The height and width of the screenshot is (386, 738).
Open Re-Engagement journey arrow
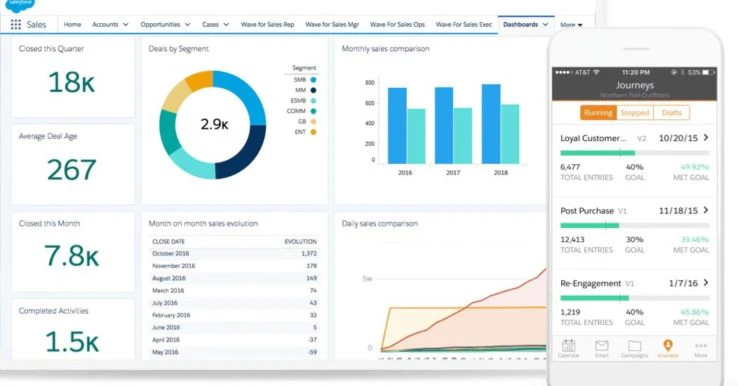pos(706,282)
